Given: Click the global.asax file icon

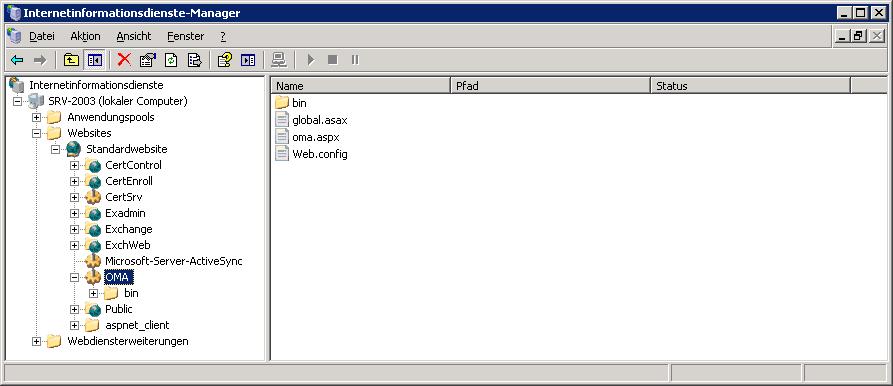Looking at the screenshot, I should pos(282,120).
